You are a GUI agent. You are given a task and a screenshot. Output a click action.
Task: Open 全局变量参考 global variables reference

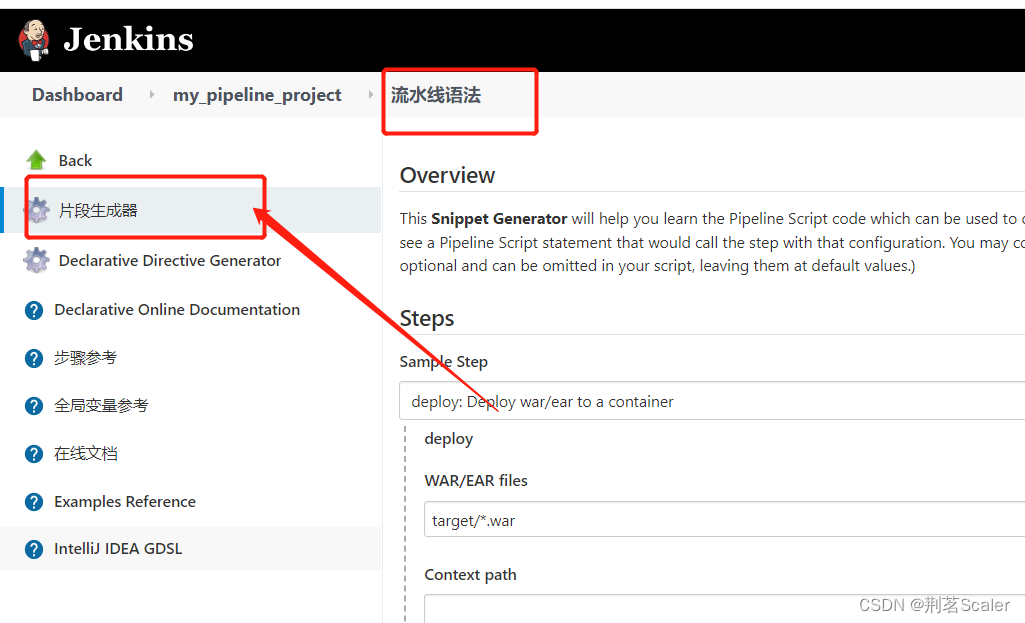click(101, 405)
